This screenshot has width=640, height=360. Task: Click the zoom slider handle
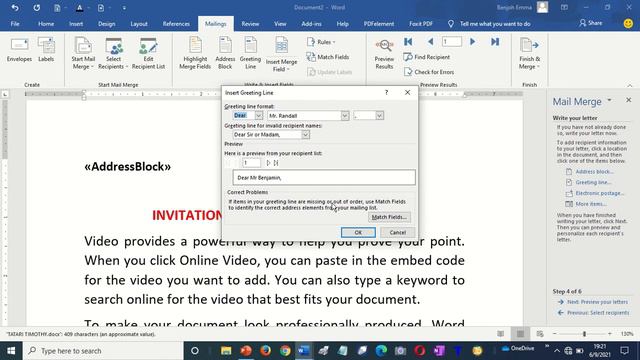pyautogui.click(x=584, y=334)
